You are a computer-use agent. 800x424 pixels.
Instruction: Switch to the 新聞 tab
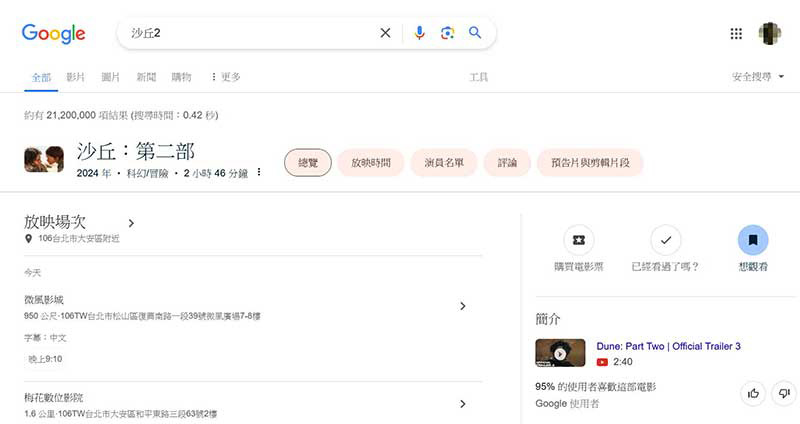coord(146,77)
